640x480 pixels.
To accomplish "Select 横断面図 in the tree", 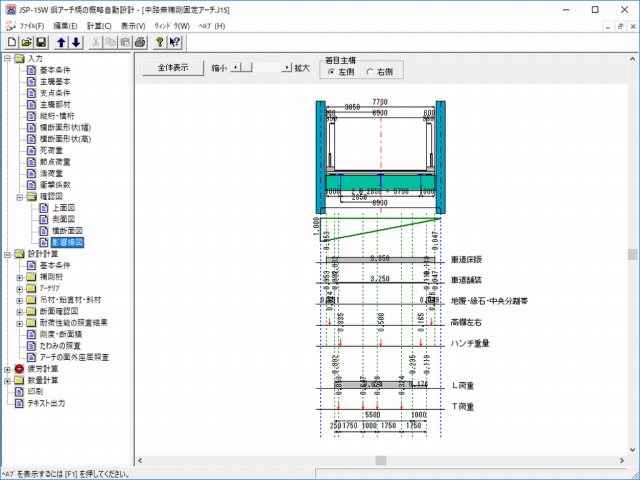I will click(68, 231).
